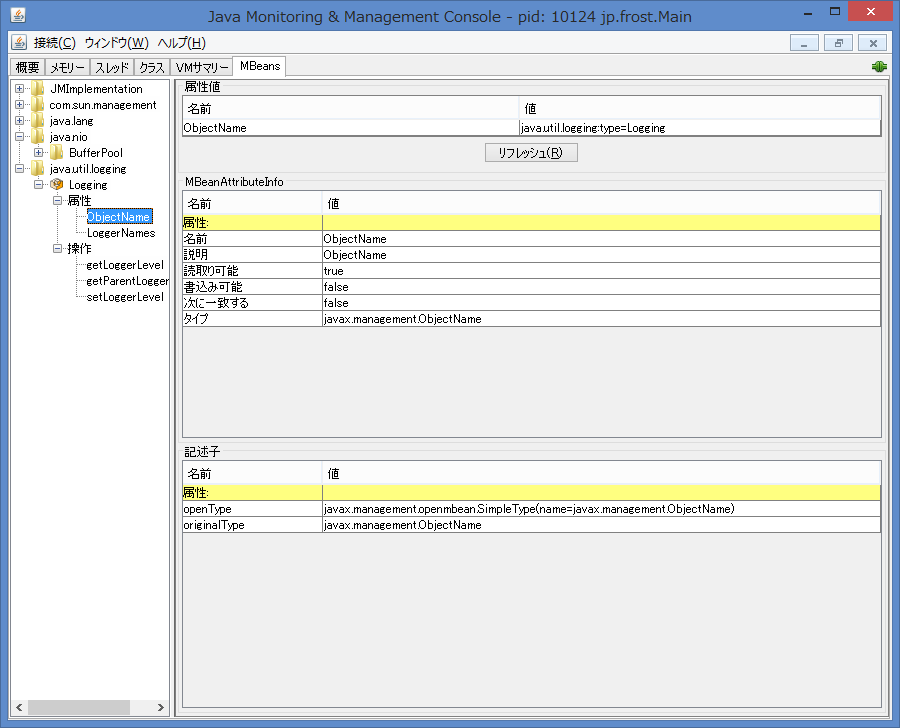The image size is (900, 728).
Task: Collapse the java.nio tree node
Action: 19,136
